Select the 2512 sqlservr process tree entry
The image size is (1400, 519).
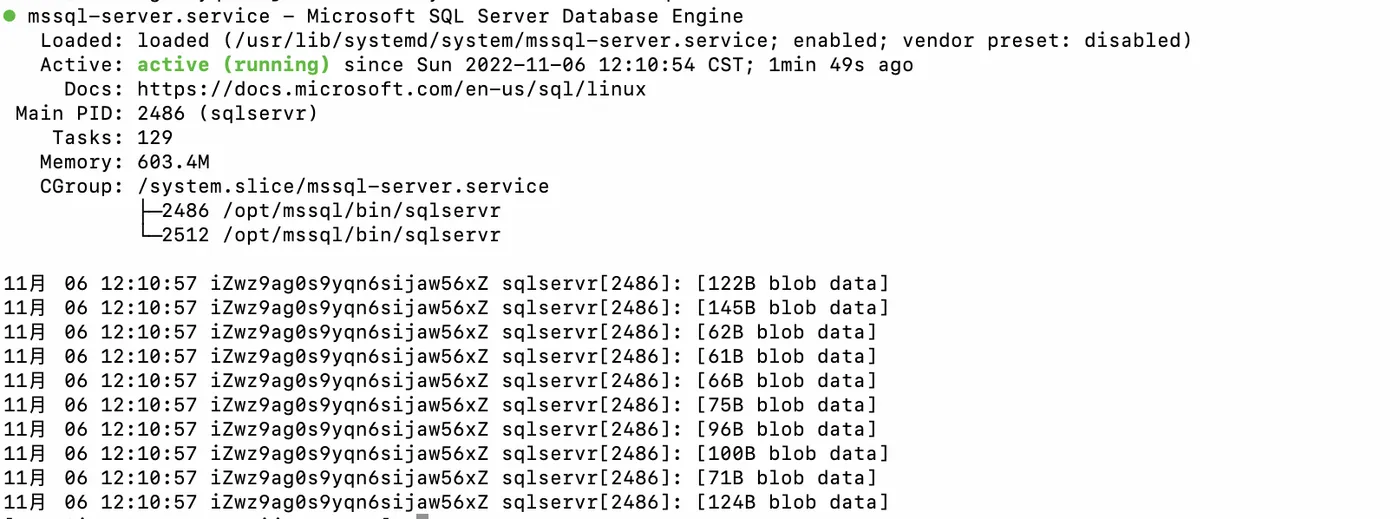pos(330,236)
